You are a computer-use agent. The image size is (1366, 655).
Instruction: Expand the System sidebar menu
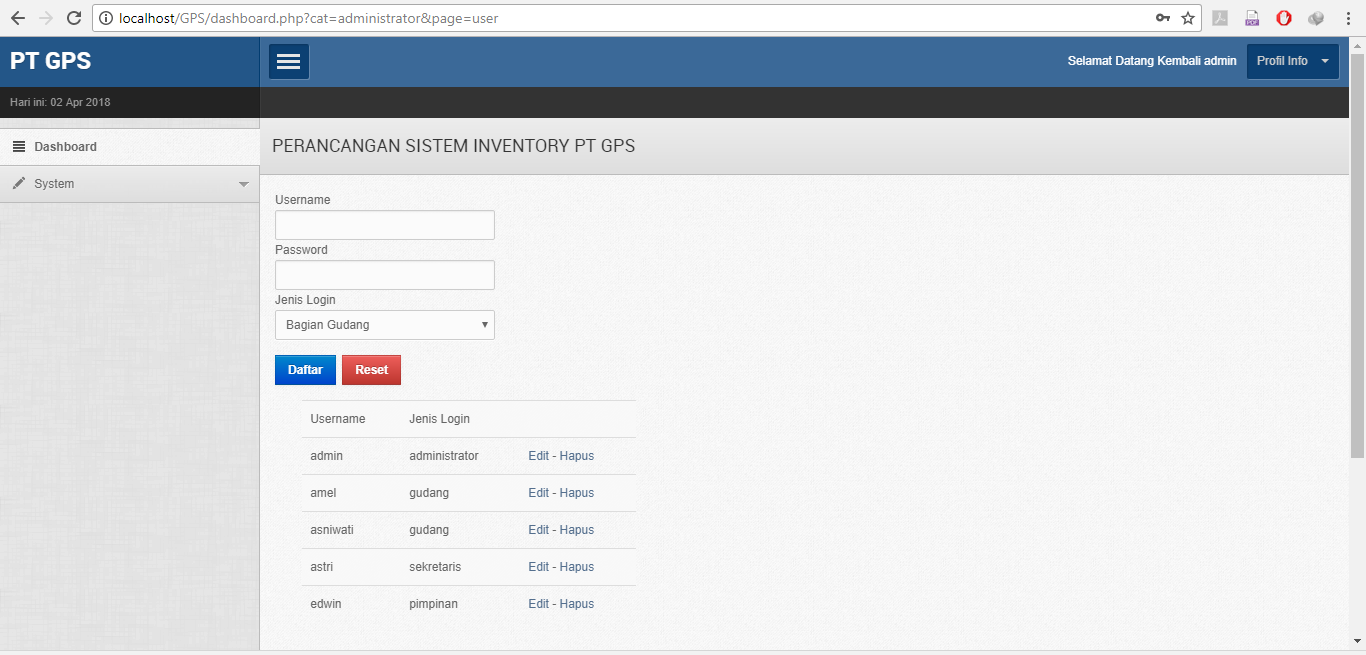(130, 184)
